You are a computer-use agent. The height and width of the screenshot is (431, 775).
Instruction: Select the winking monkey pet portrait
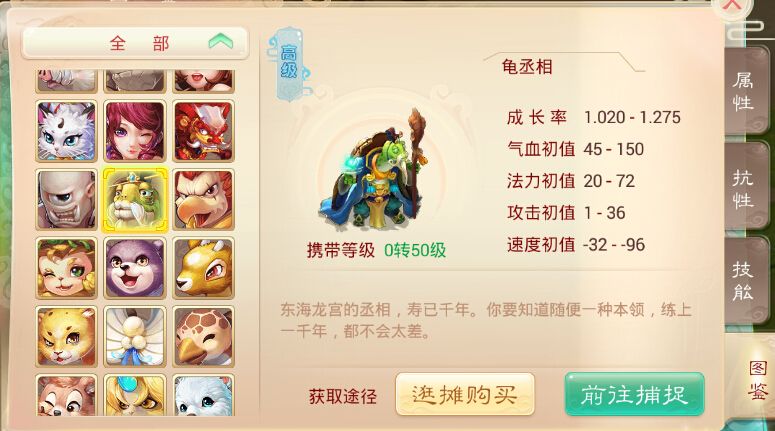coord(66,268)
